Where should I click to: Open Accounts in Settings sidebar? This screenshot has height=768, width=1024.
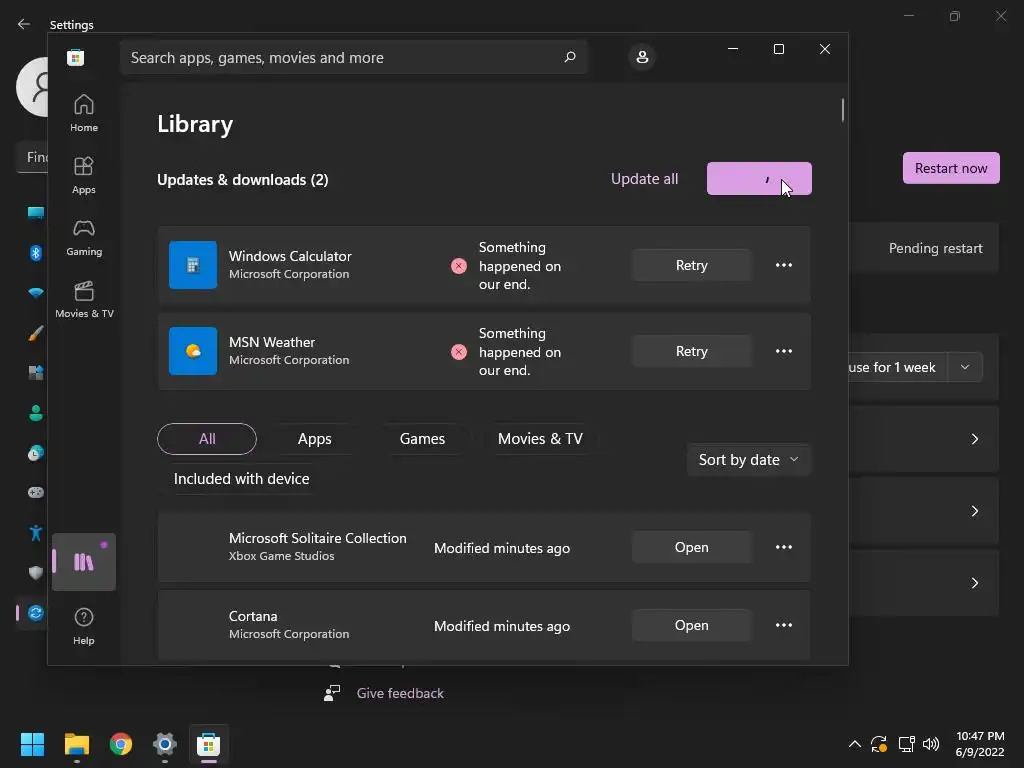coord(36,413)
